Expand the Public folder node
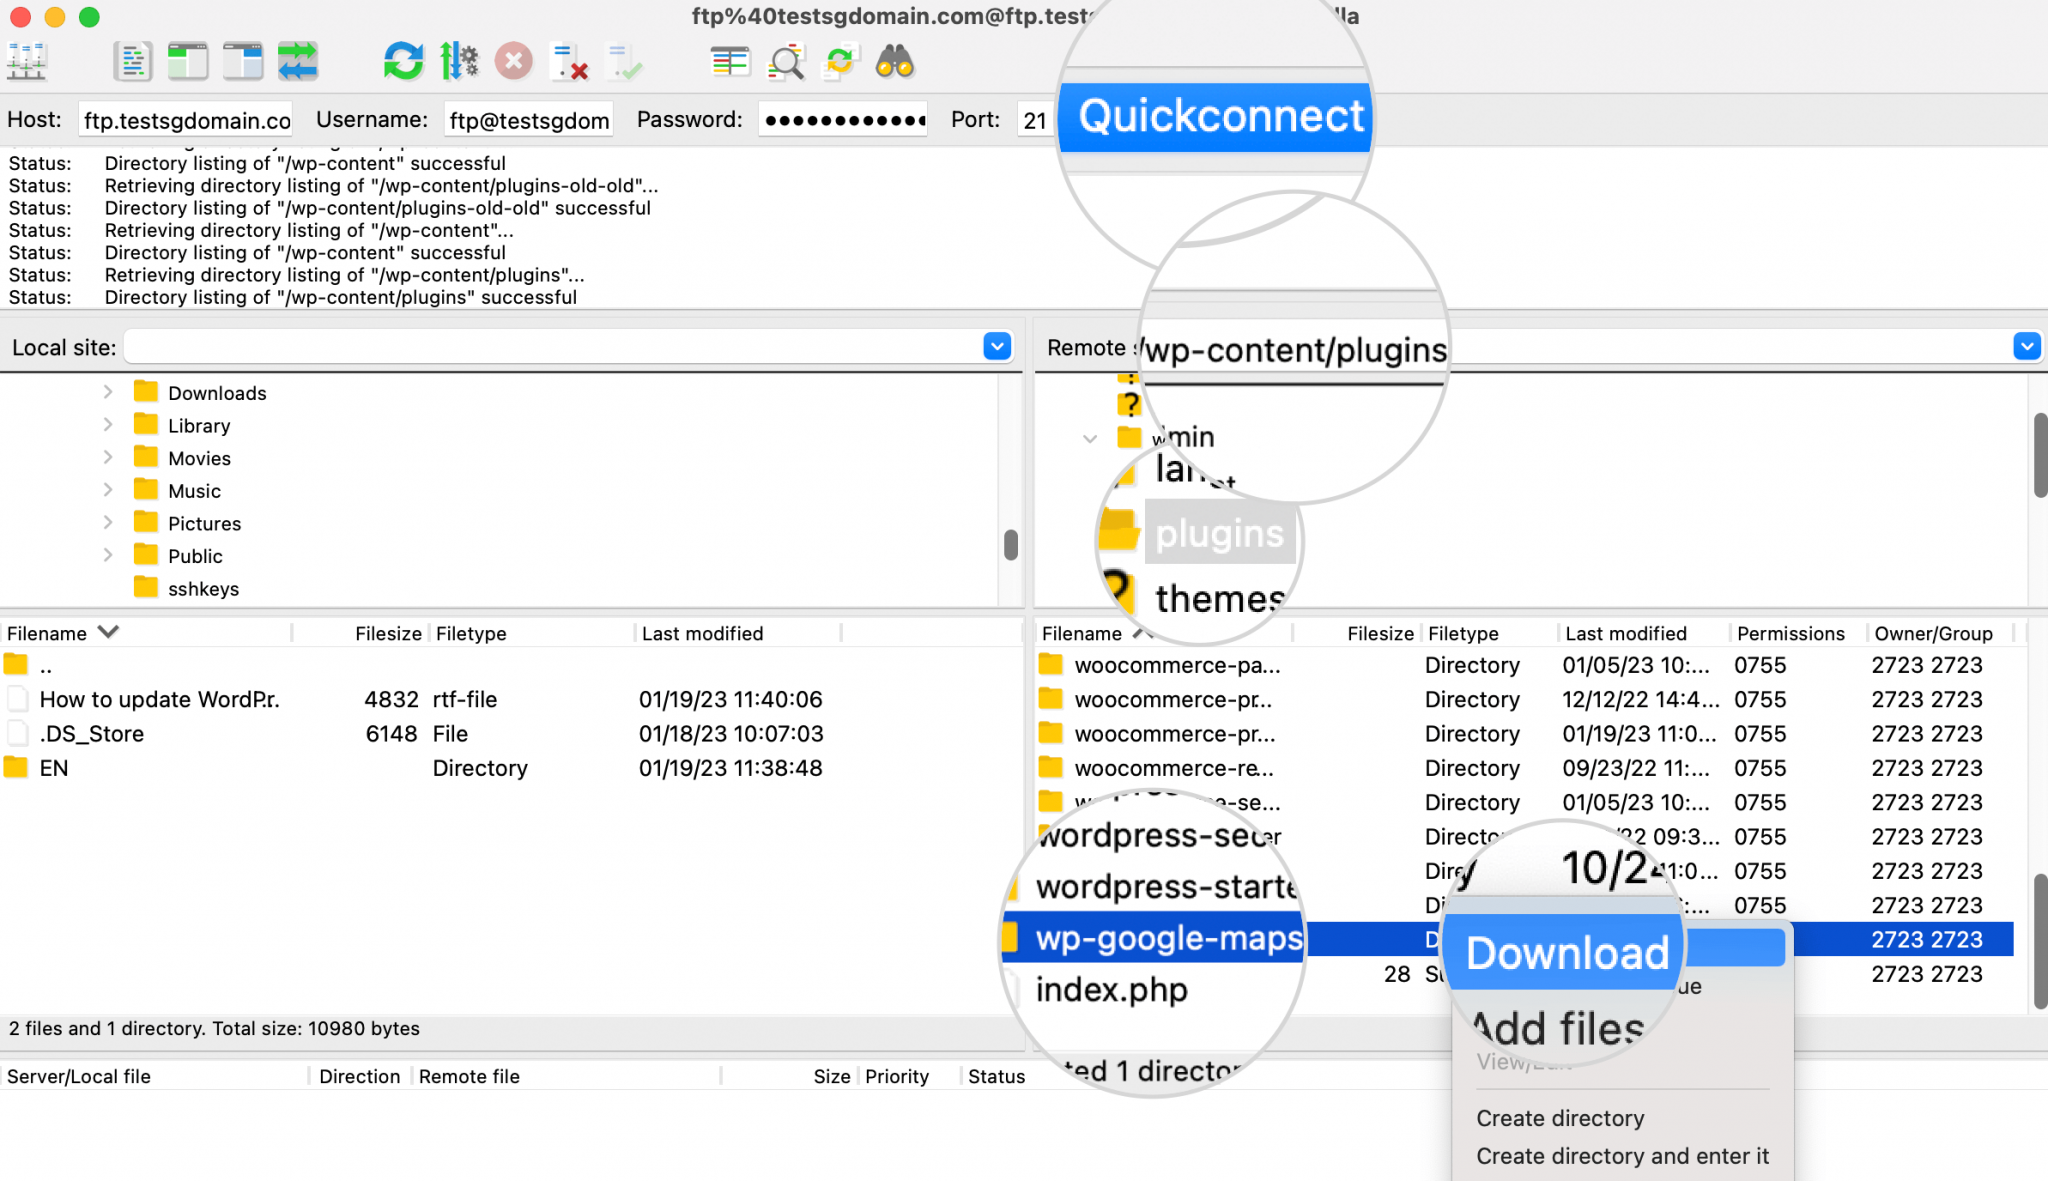The image size is (2048, 1181). (108, 555)
